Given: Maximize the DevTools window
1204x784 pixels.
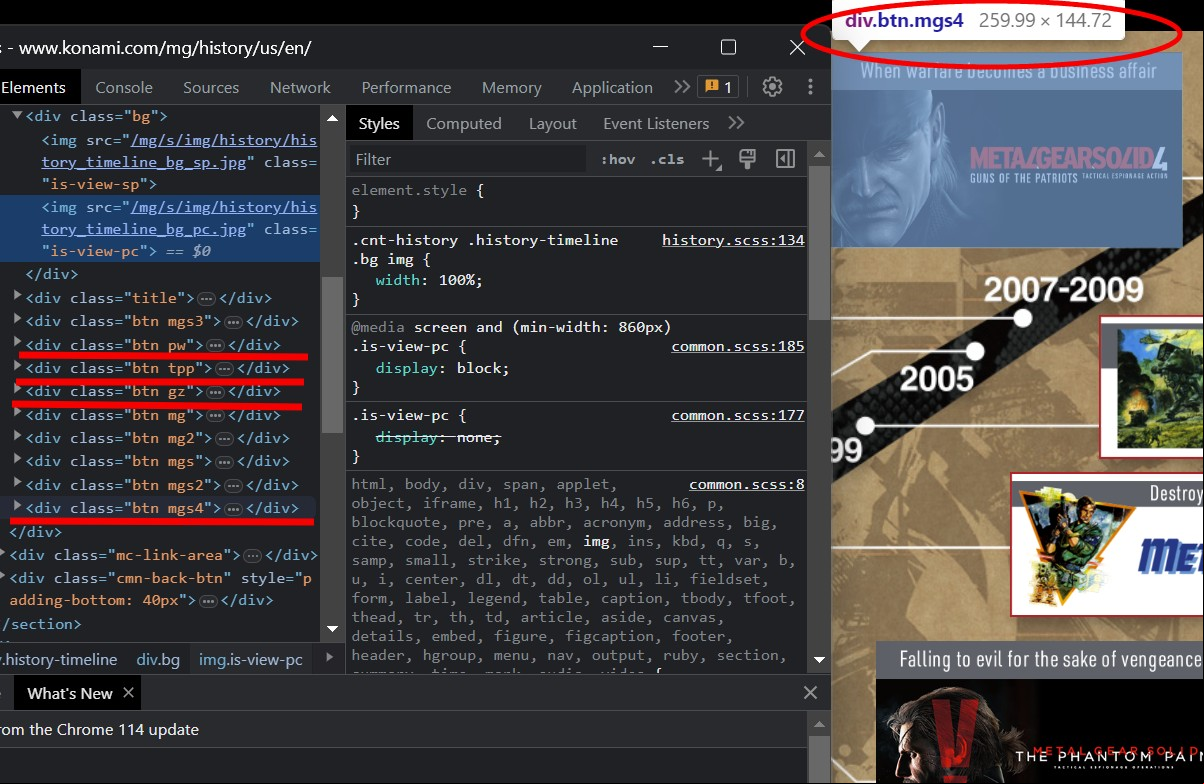Looking at the screenshot, I should [x=728, y=47].
